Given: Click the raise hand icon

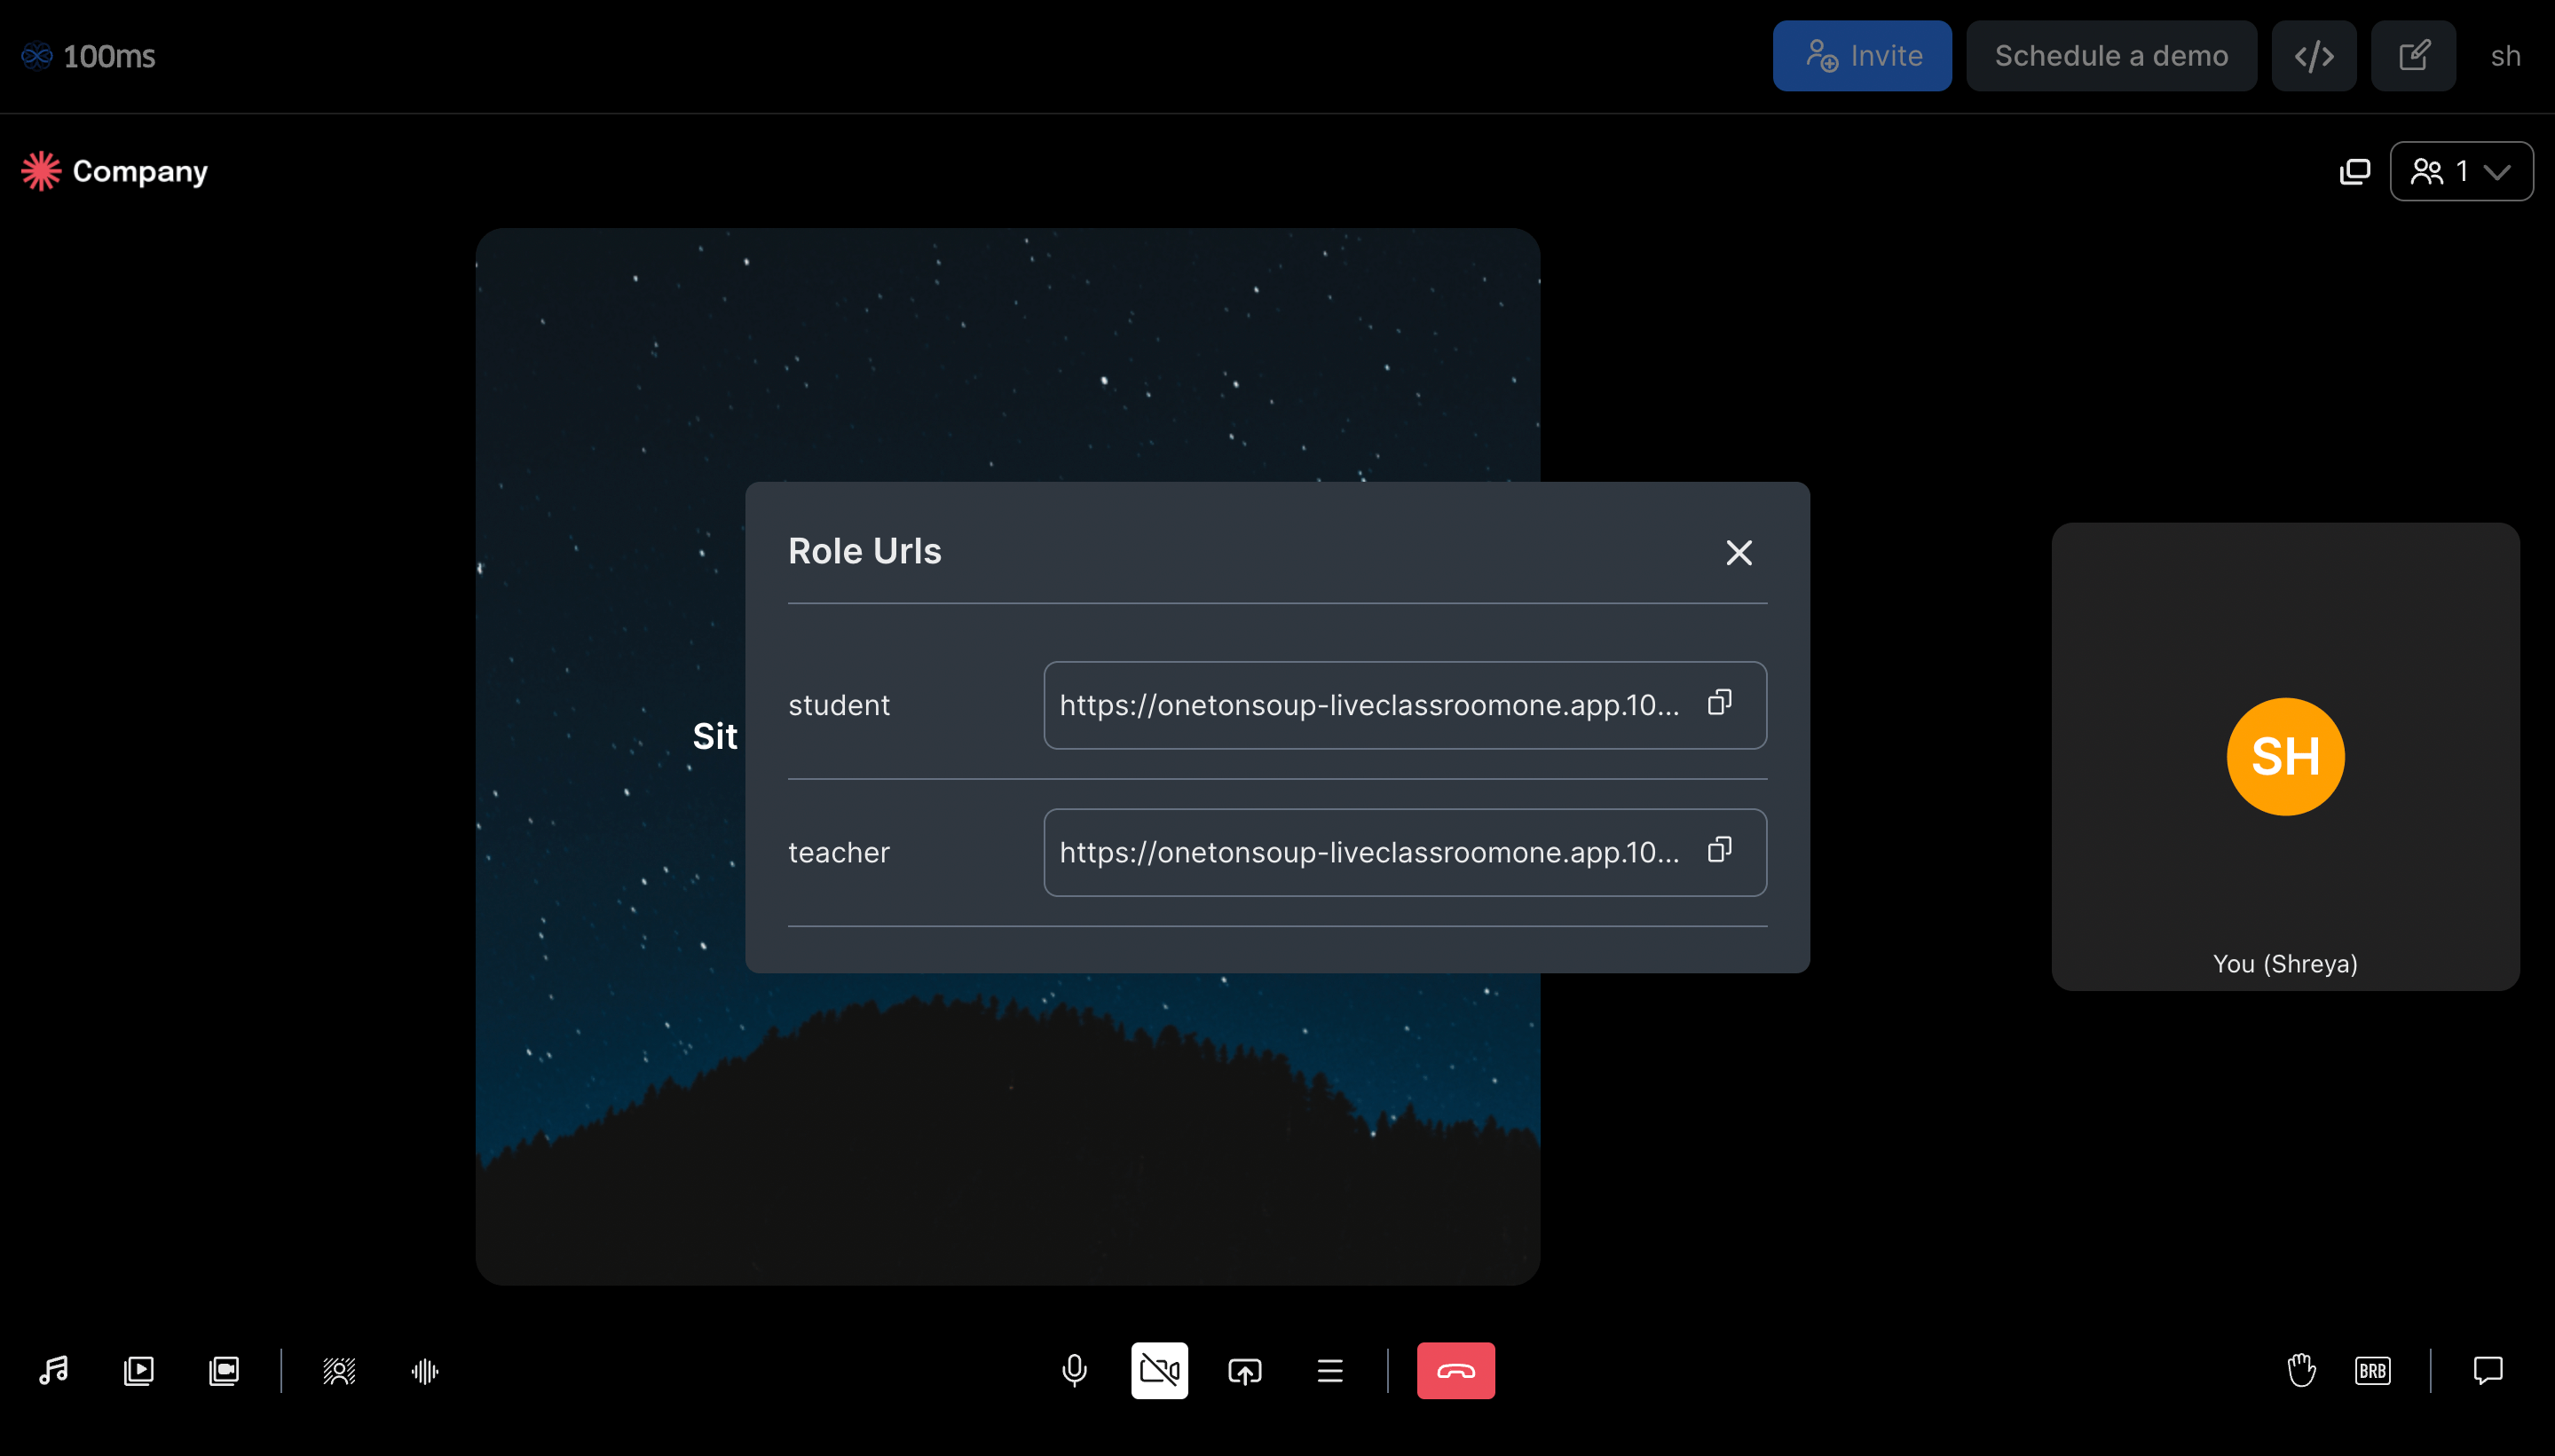Looking at the screenshot, I should [x=2300, y=1372].
